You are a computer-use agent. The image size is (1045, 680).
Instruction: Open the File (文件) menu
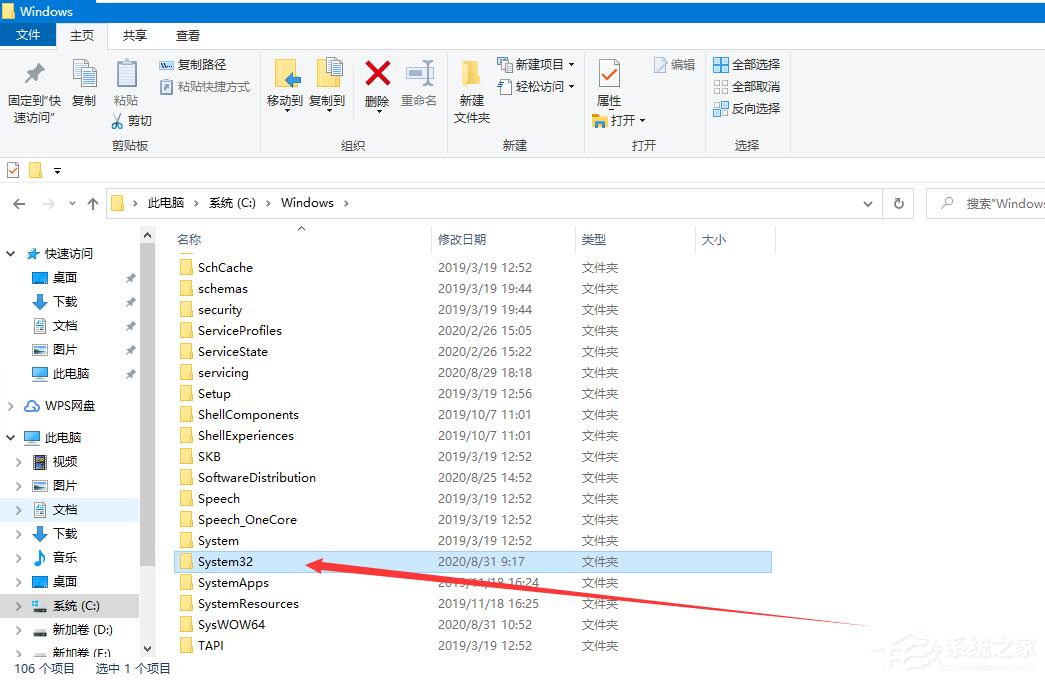(27, 35)
